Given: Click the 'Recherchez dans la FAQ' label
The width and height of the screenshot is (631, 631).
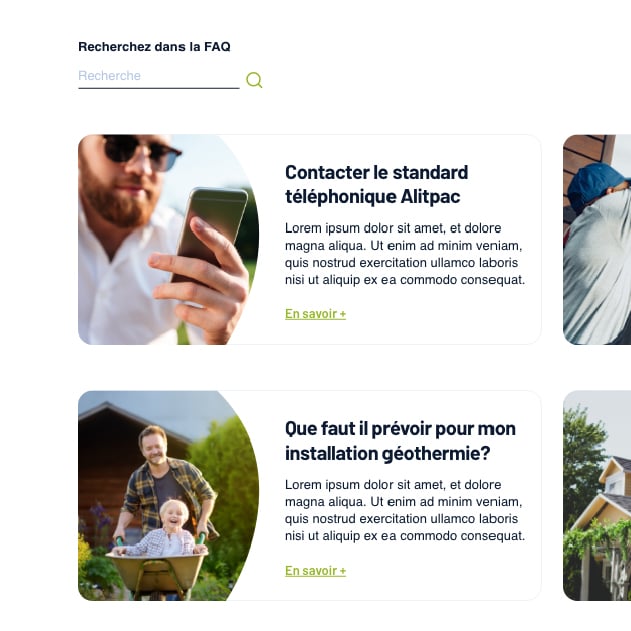Looking at the screenshot, I should pyautogui.click(x=154, y=47).
